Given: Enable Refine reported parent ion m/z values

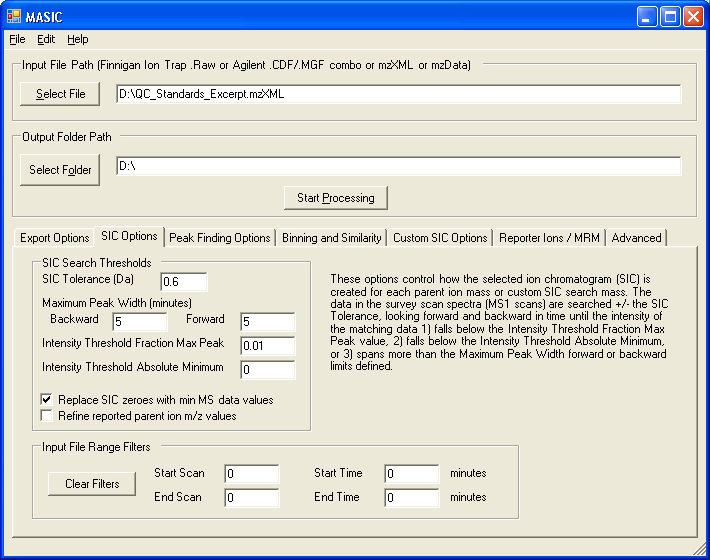Looking at the screenshot, I should tap(46, 416).
